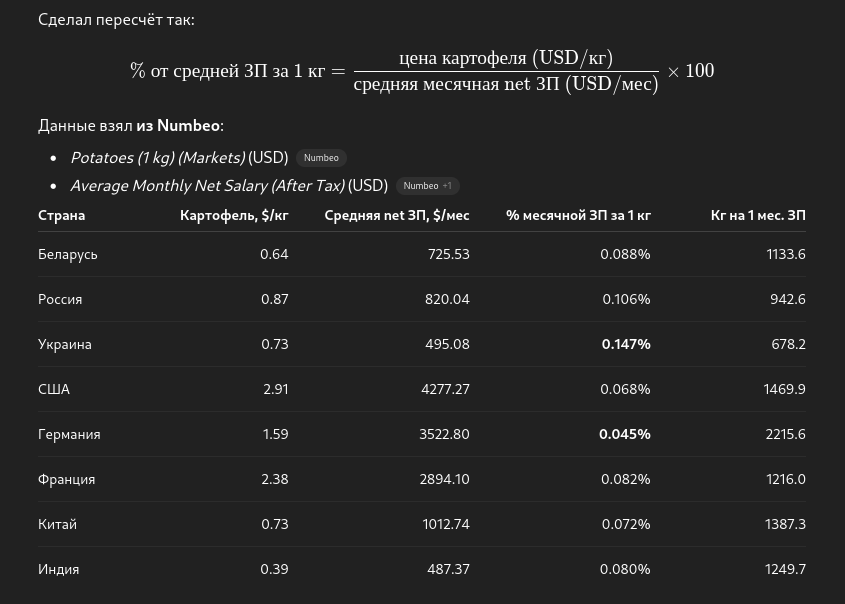845x604 pixels.
Task: Click the 2215.6 kilogram value for Германия
Action: tap(786, 434)
